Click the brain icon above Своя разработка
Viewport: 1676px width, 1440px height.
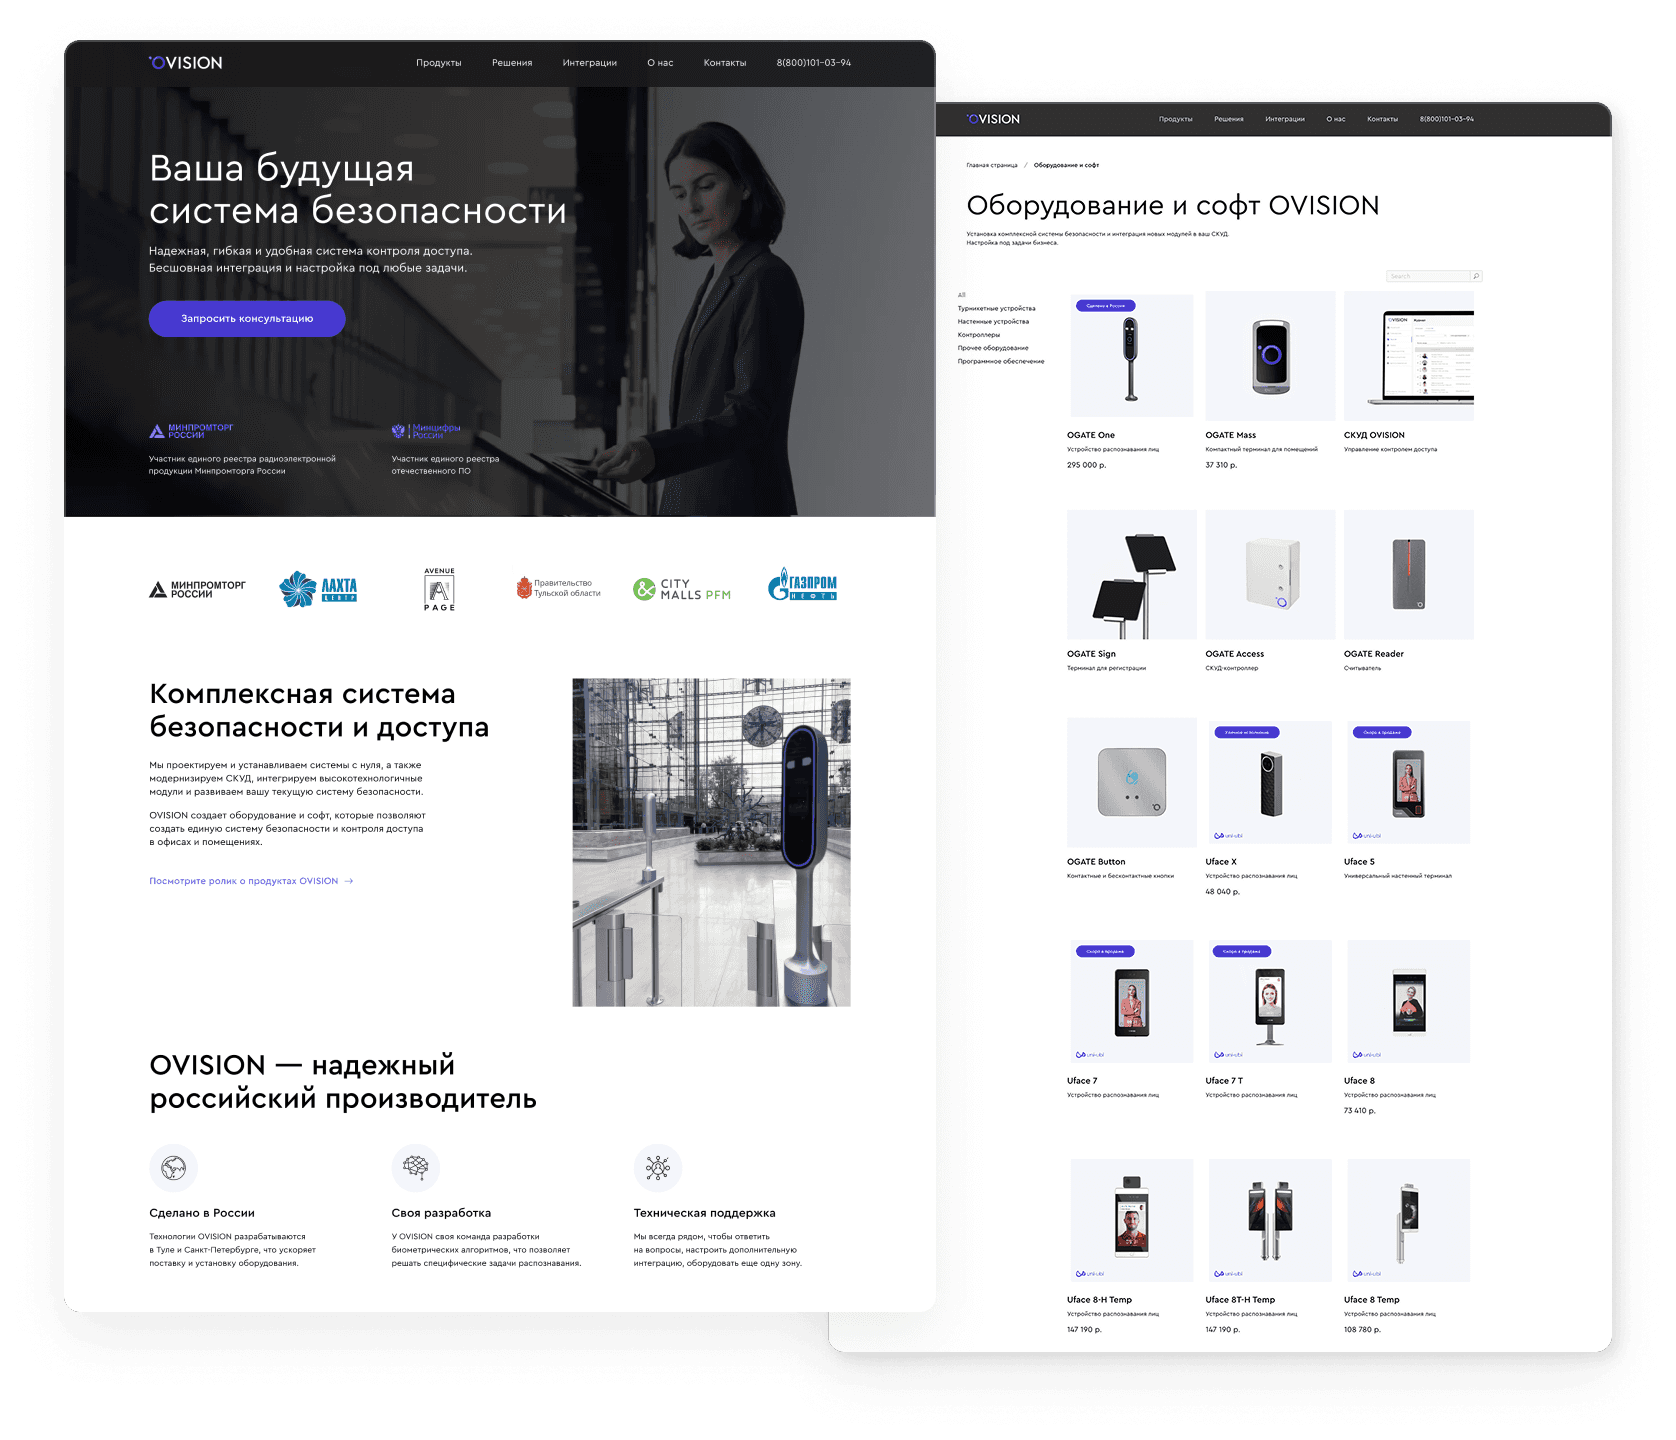point(416,1168)
